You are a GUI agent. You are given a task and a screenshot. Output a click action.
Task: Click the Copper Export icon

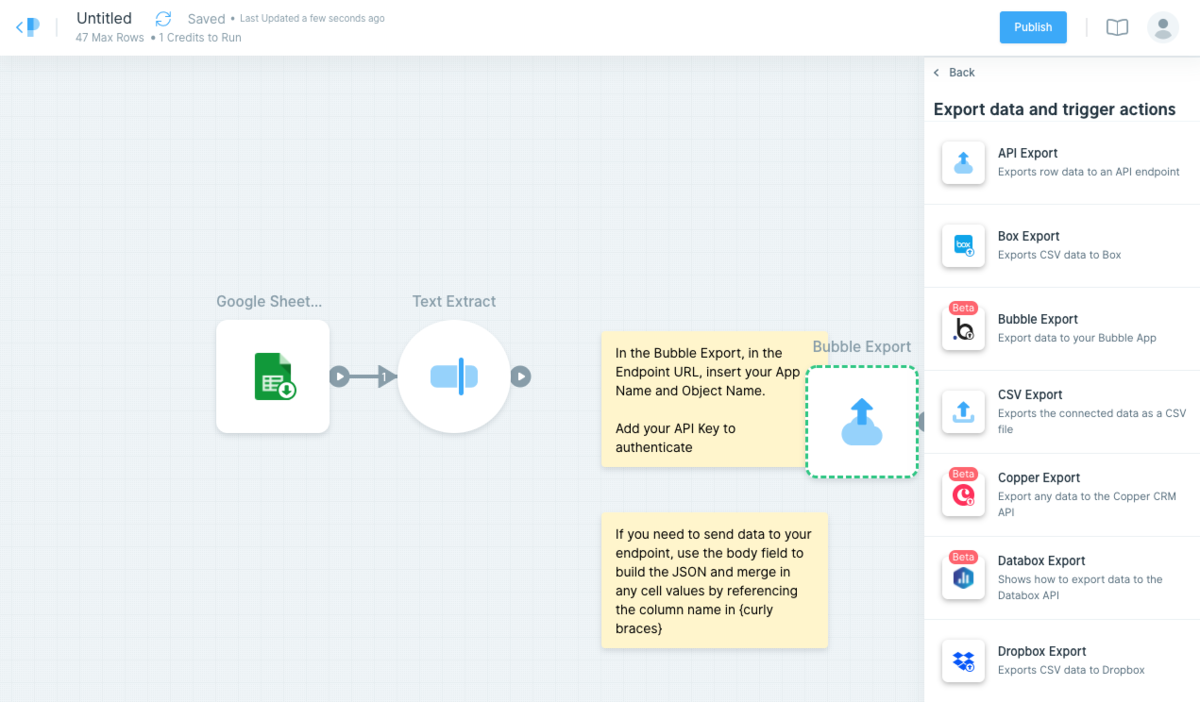coord(964,494)
